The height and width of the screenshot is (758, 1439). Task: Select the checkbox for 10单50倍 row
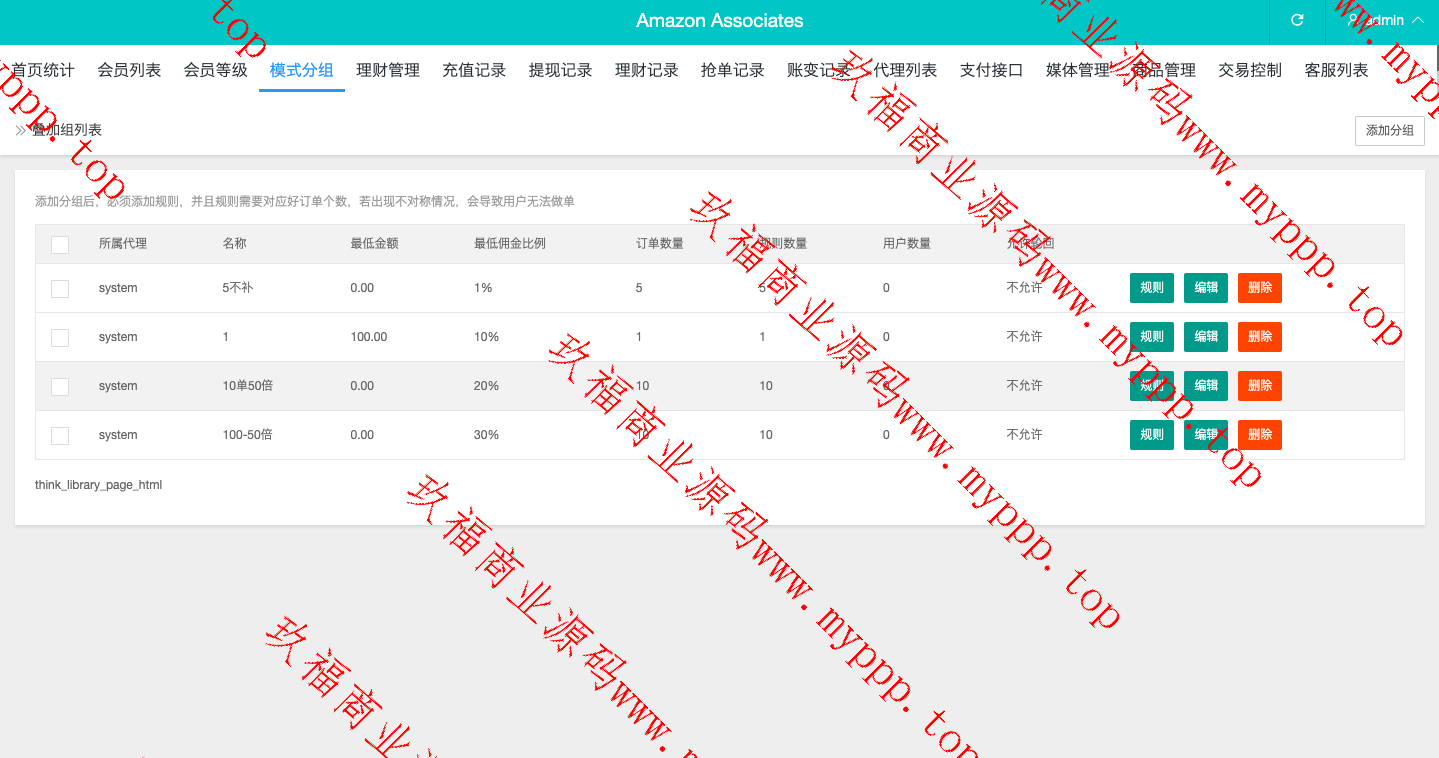[x=60, y=386]
